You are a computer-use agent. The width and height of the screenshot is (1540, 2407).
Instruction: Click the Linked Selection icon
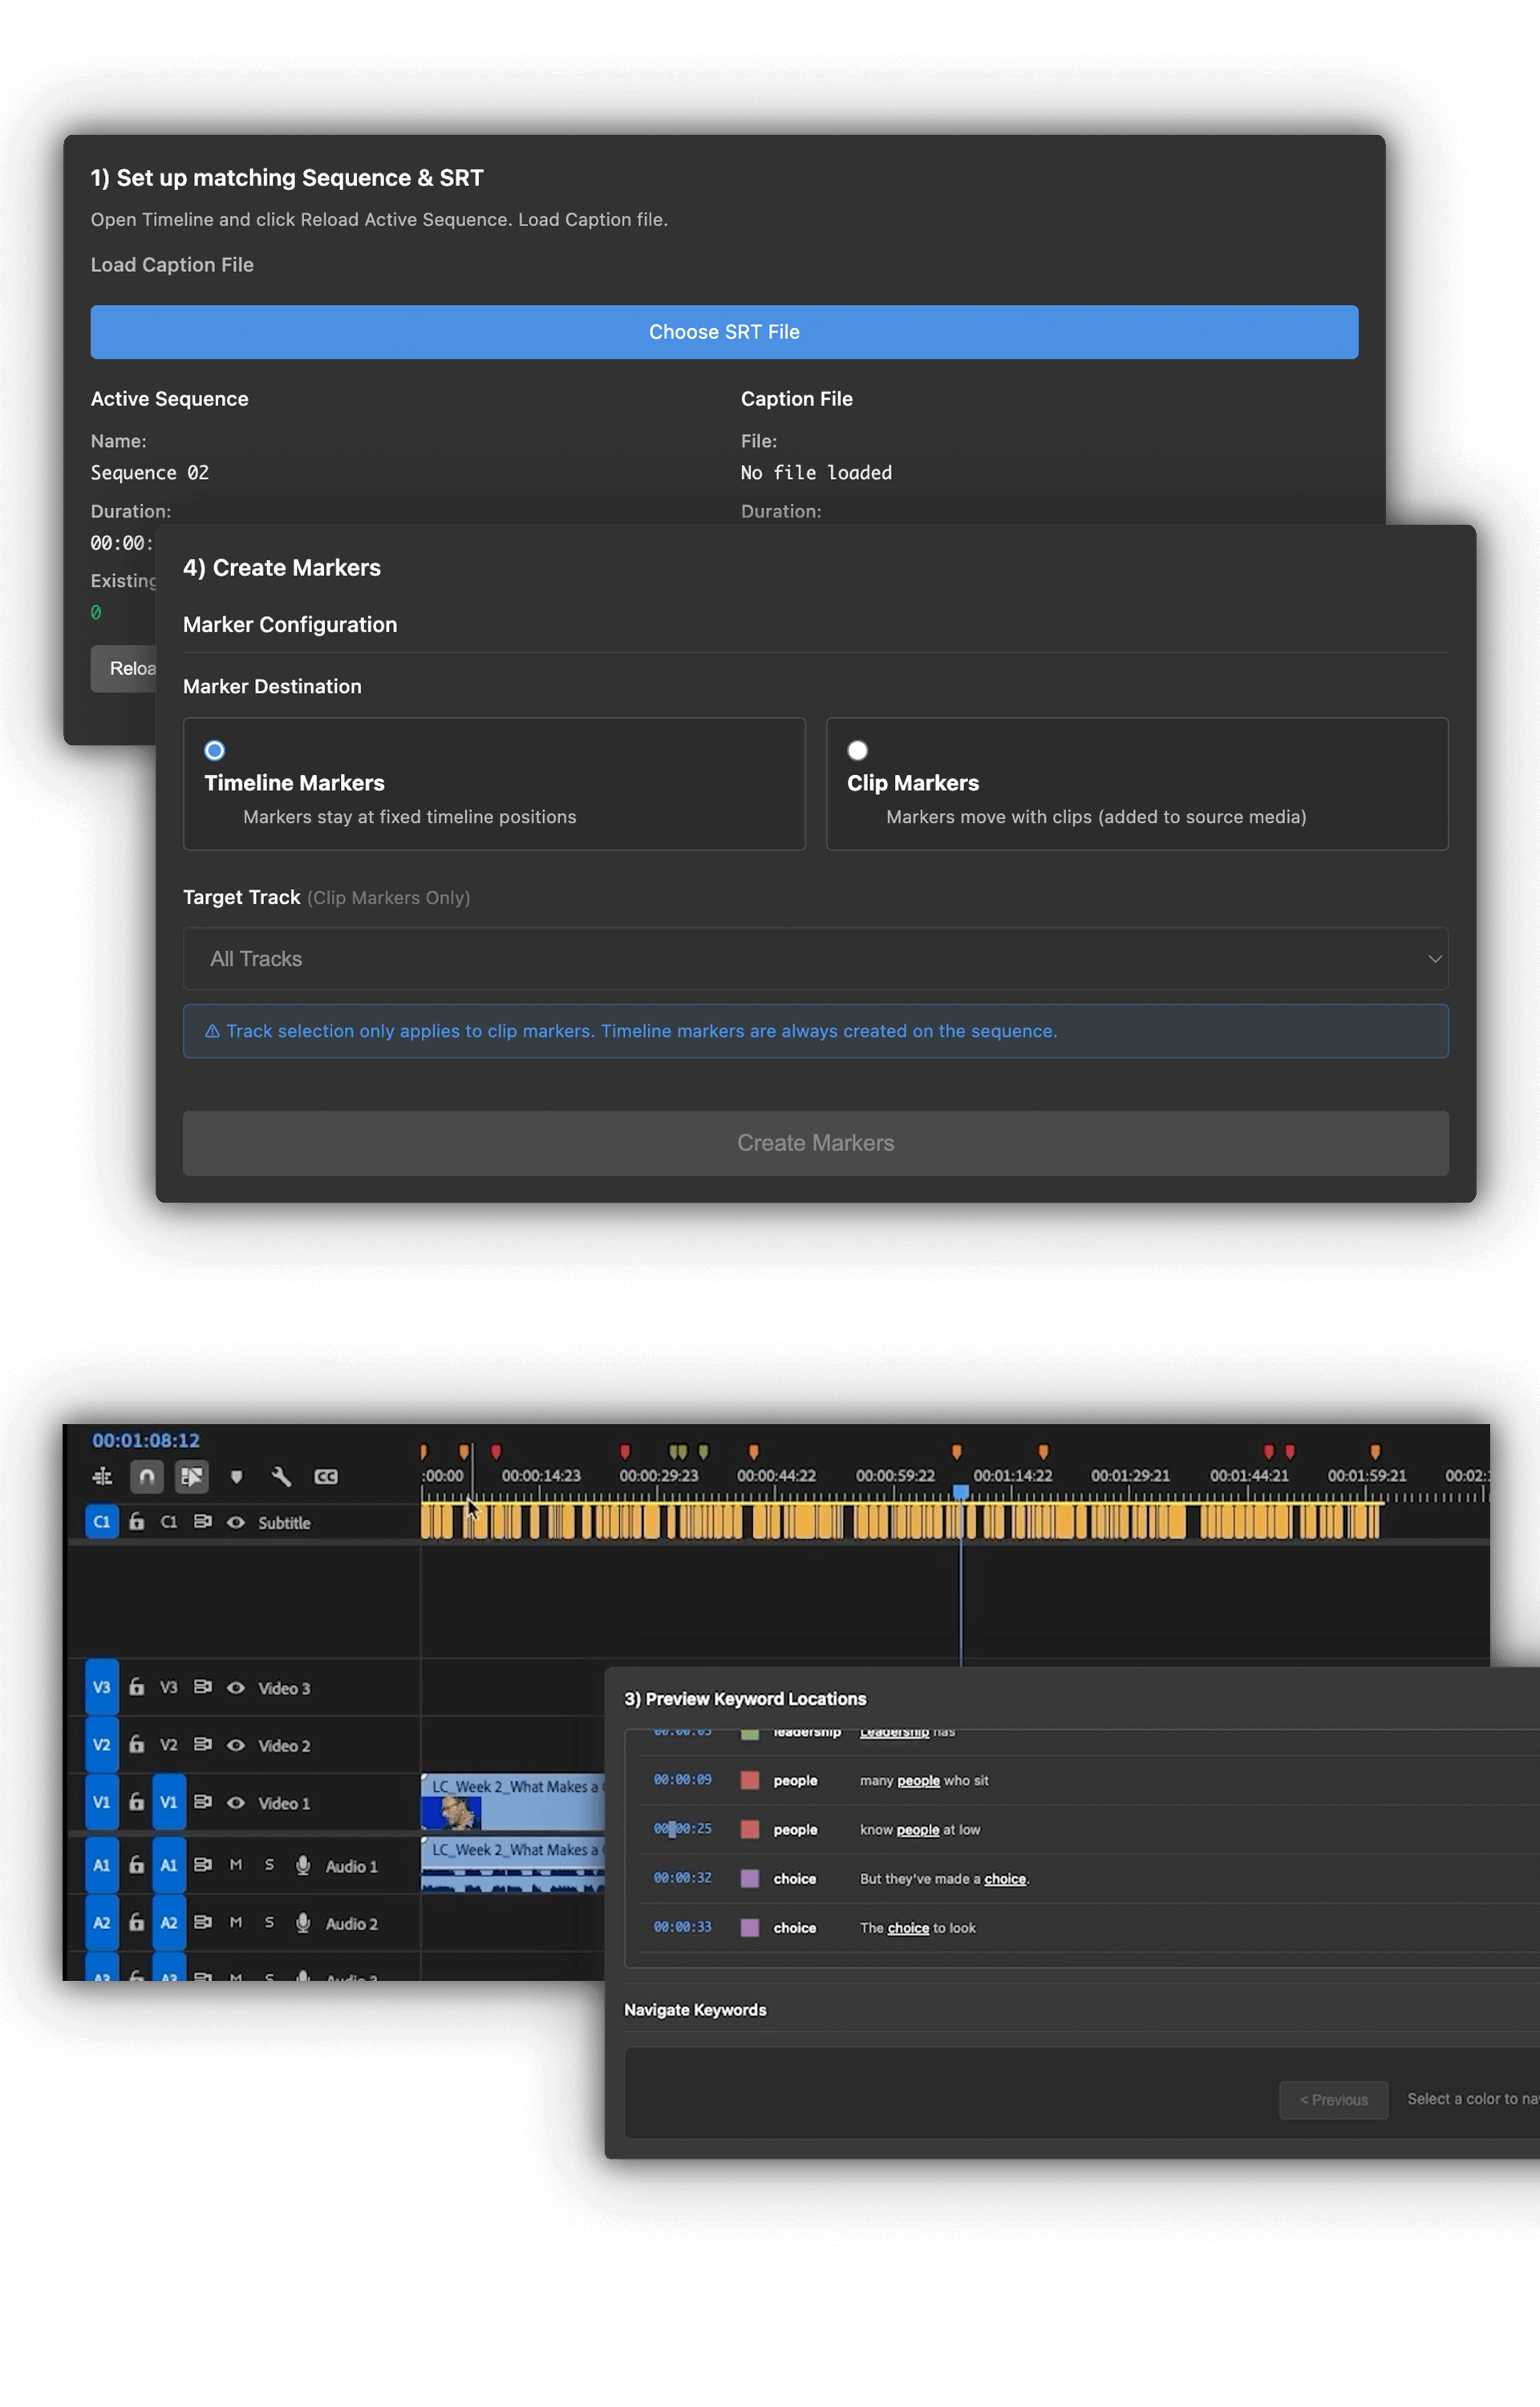click(x=192, y=1476)
